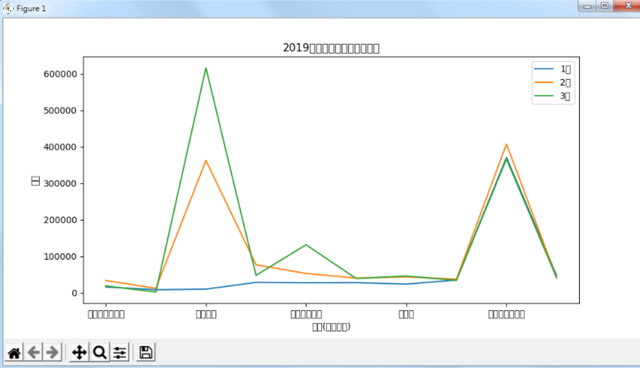This screenshot has width=640, height=368.
Task: Open the Configure subplots dialog
Action: (120, 352)
